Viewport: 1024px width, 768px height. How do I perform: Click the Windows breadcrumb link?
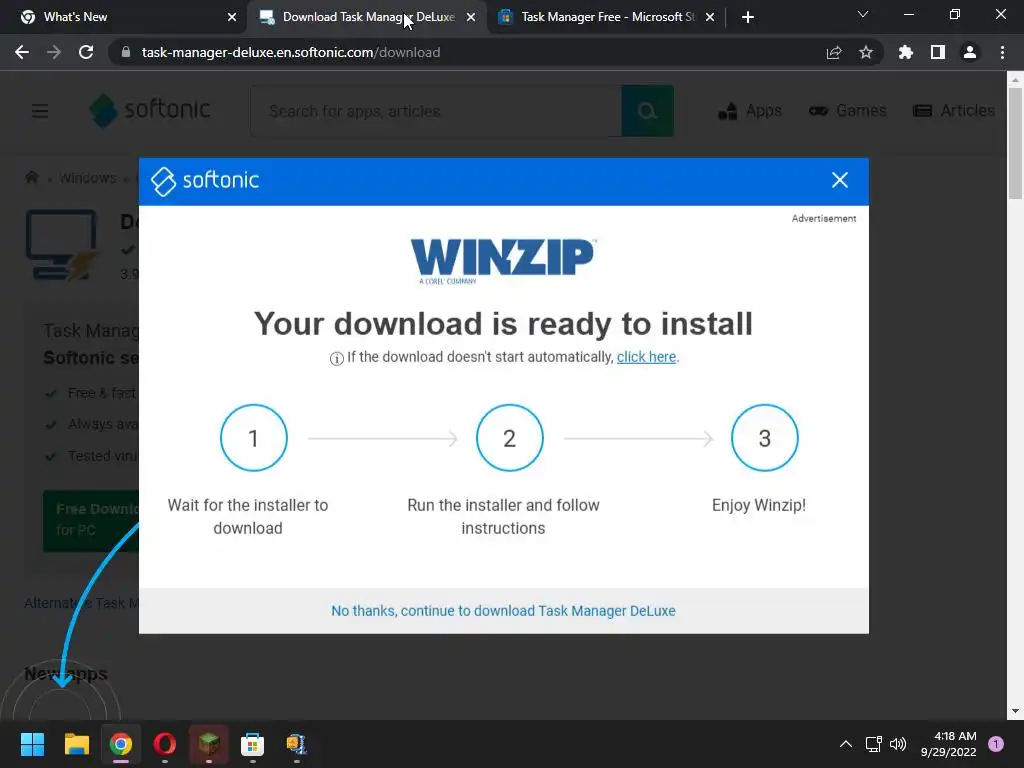88,178
